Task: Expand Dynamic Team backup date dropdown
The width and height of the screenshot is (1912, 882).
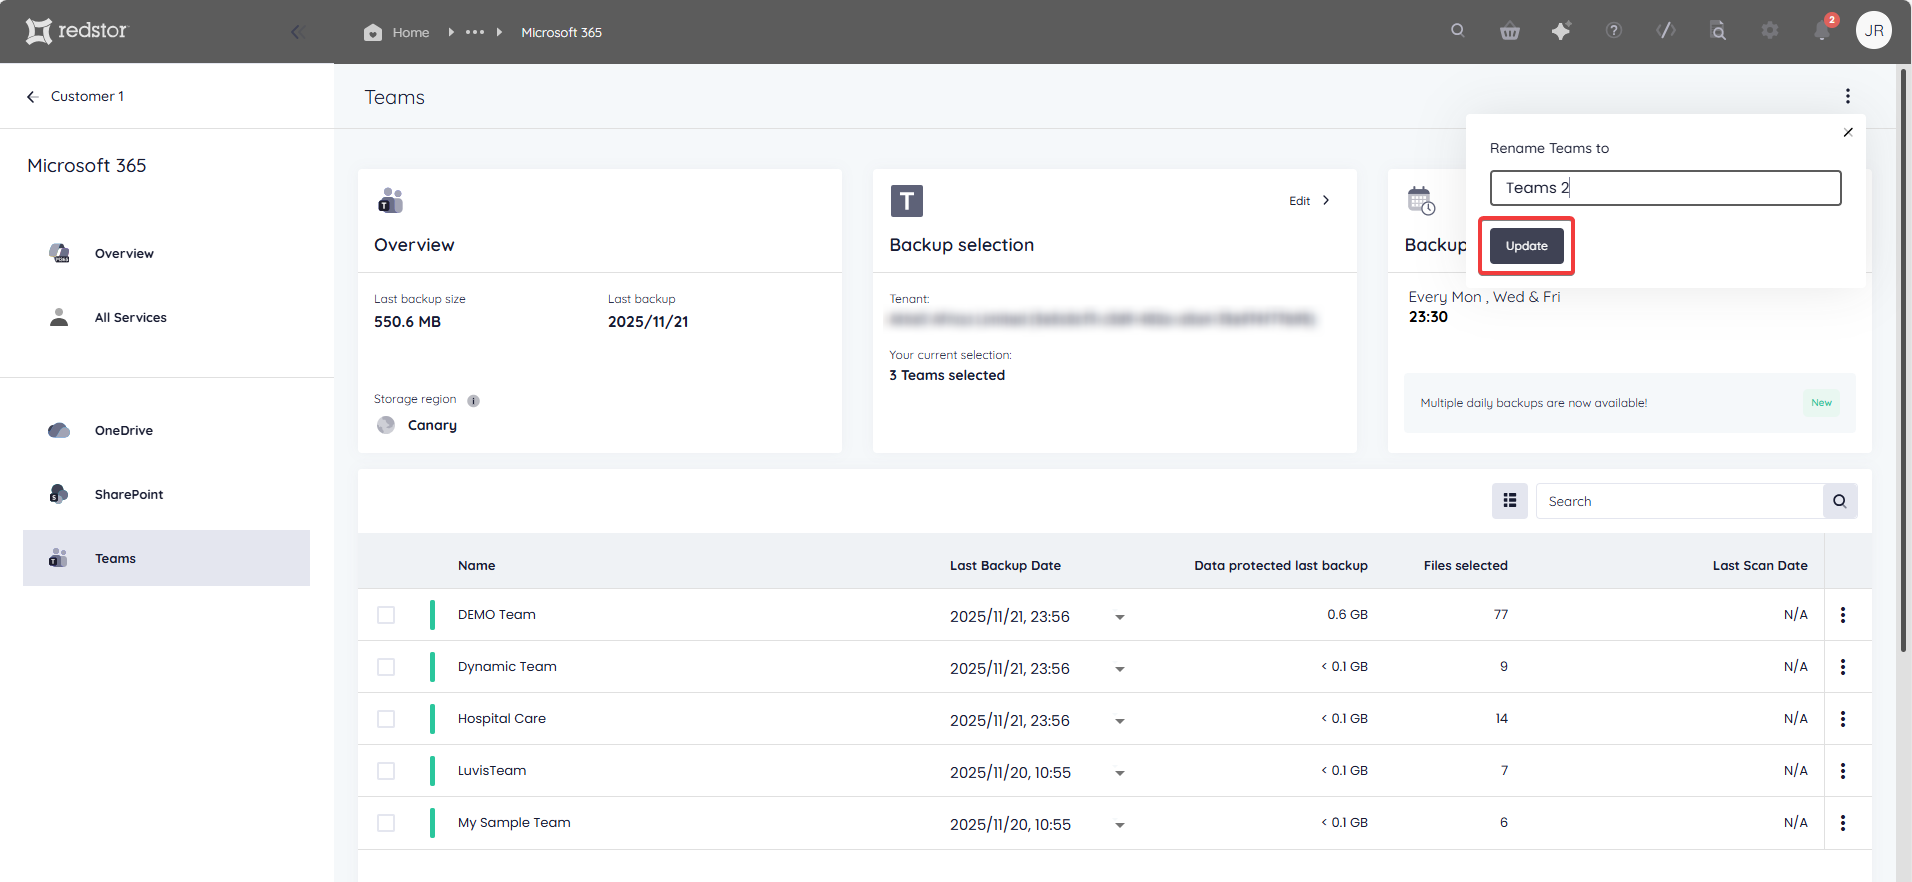Action: (1120, 669)
